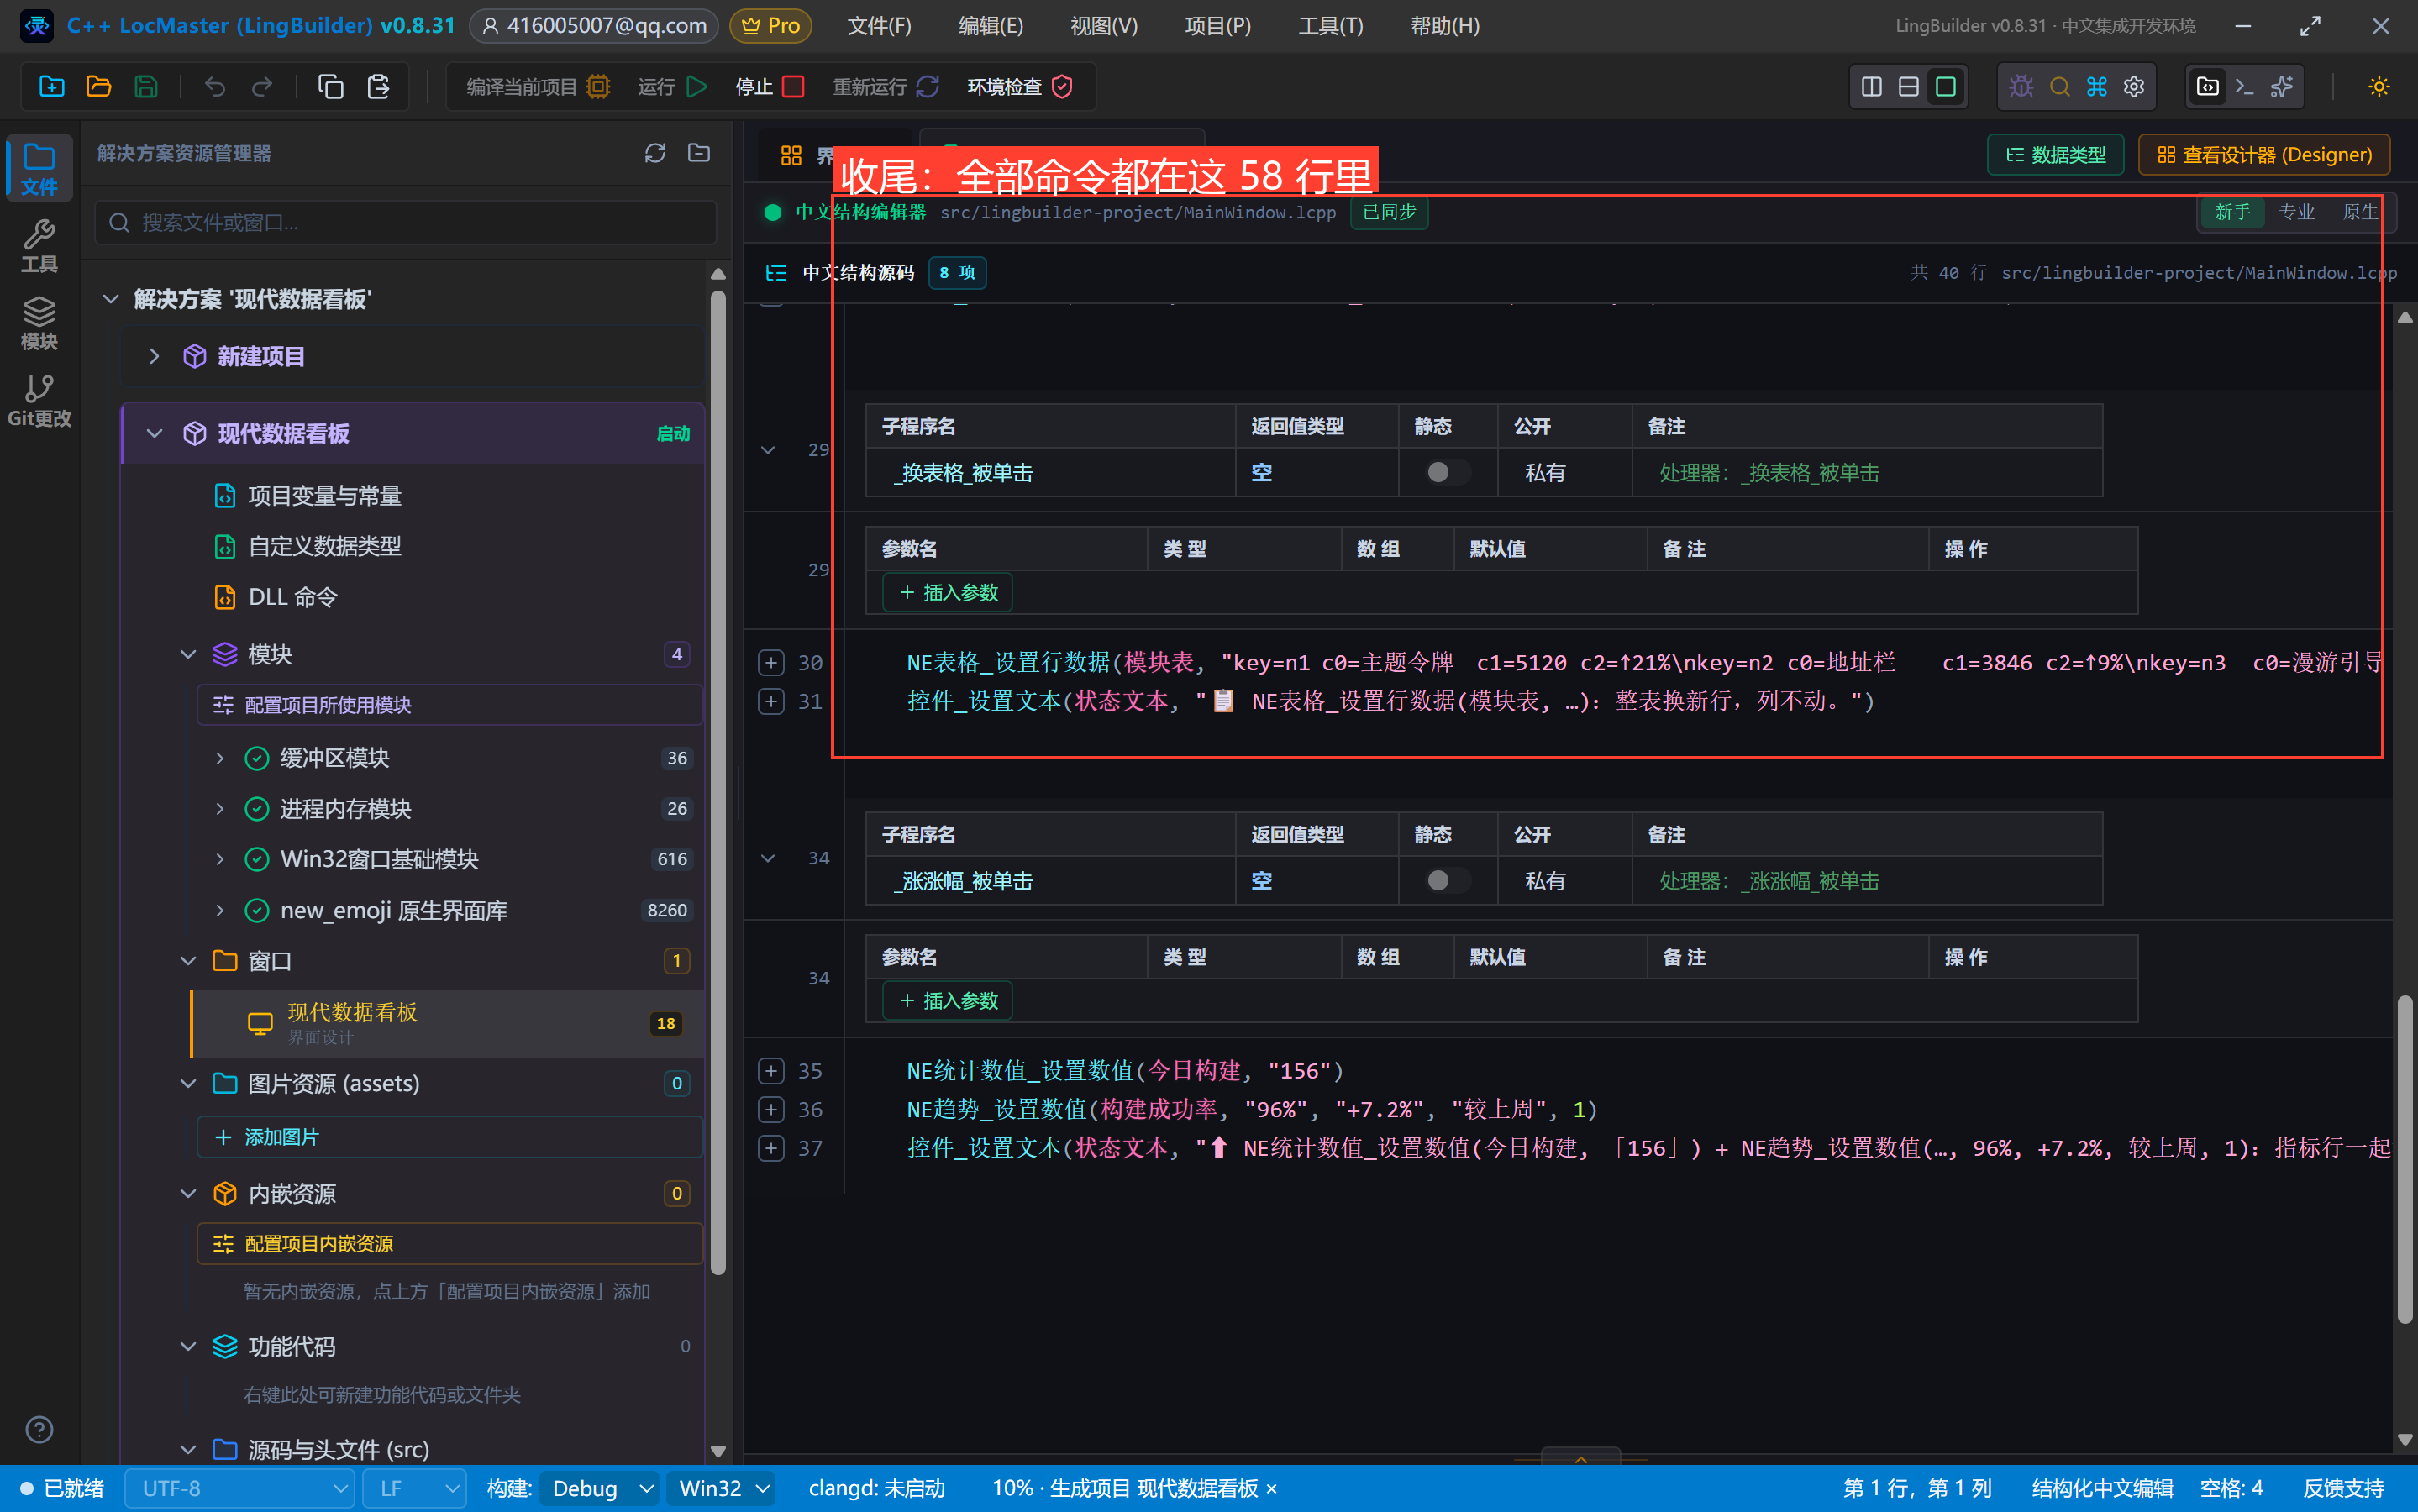The height and width of the screenshot is (1512, 2418).
Task: Click the AI sparkle assistant icon
Action: [2282, 87]
